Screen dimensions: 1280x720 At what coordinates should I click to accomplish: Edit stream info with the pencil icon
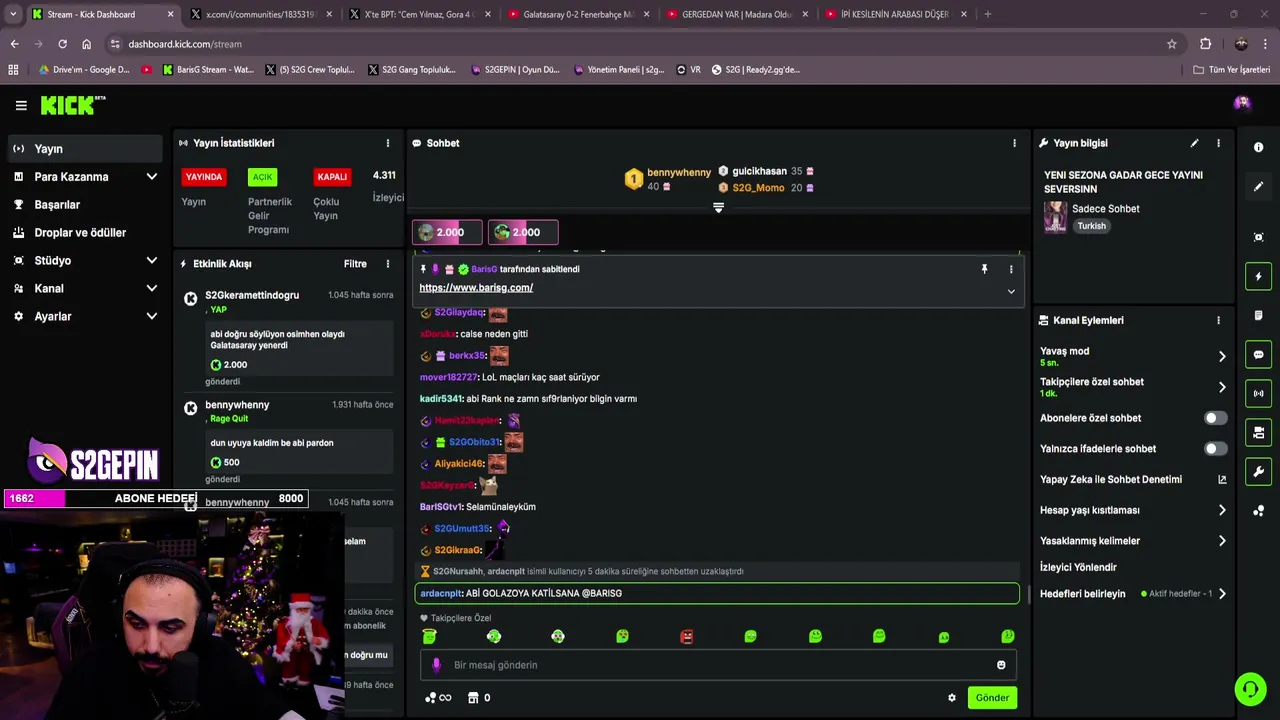point(1194,143)
